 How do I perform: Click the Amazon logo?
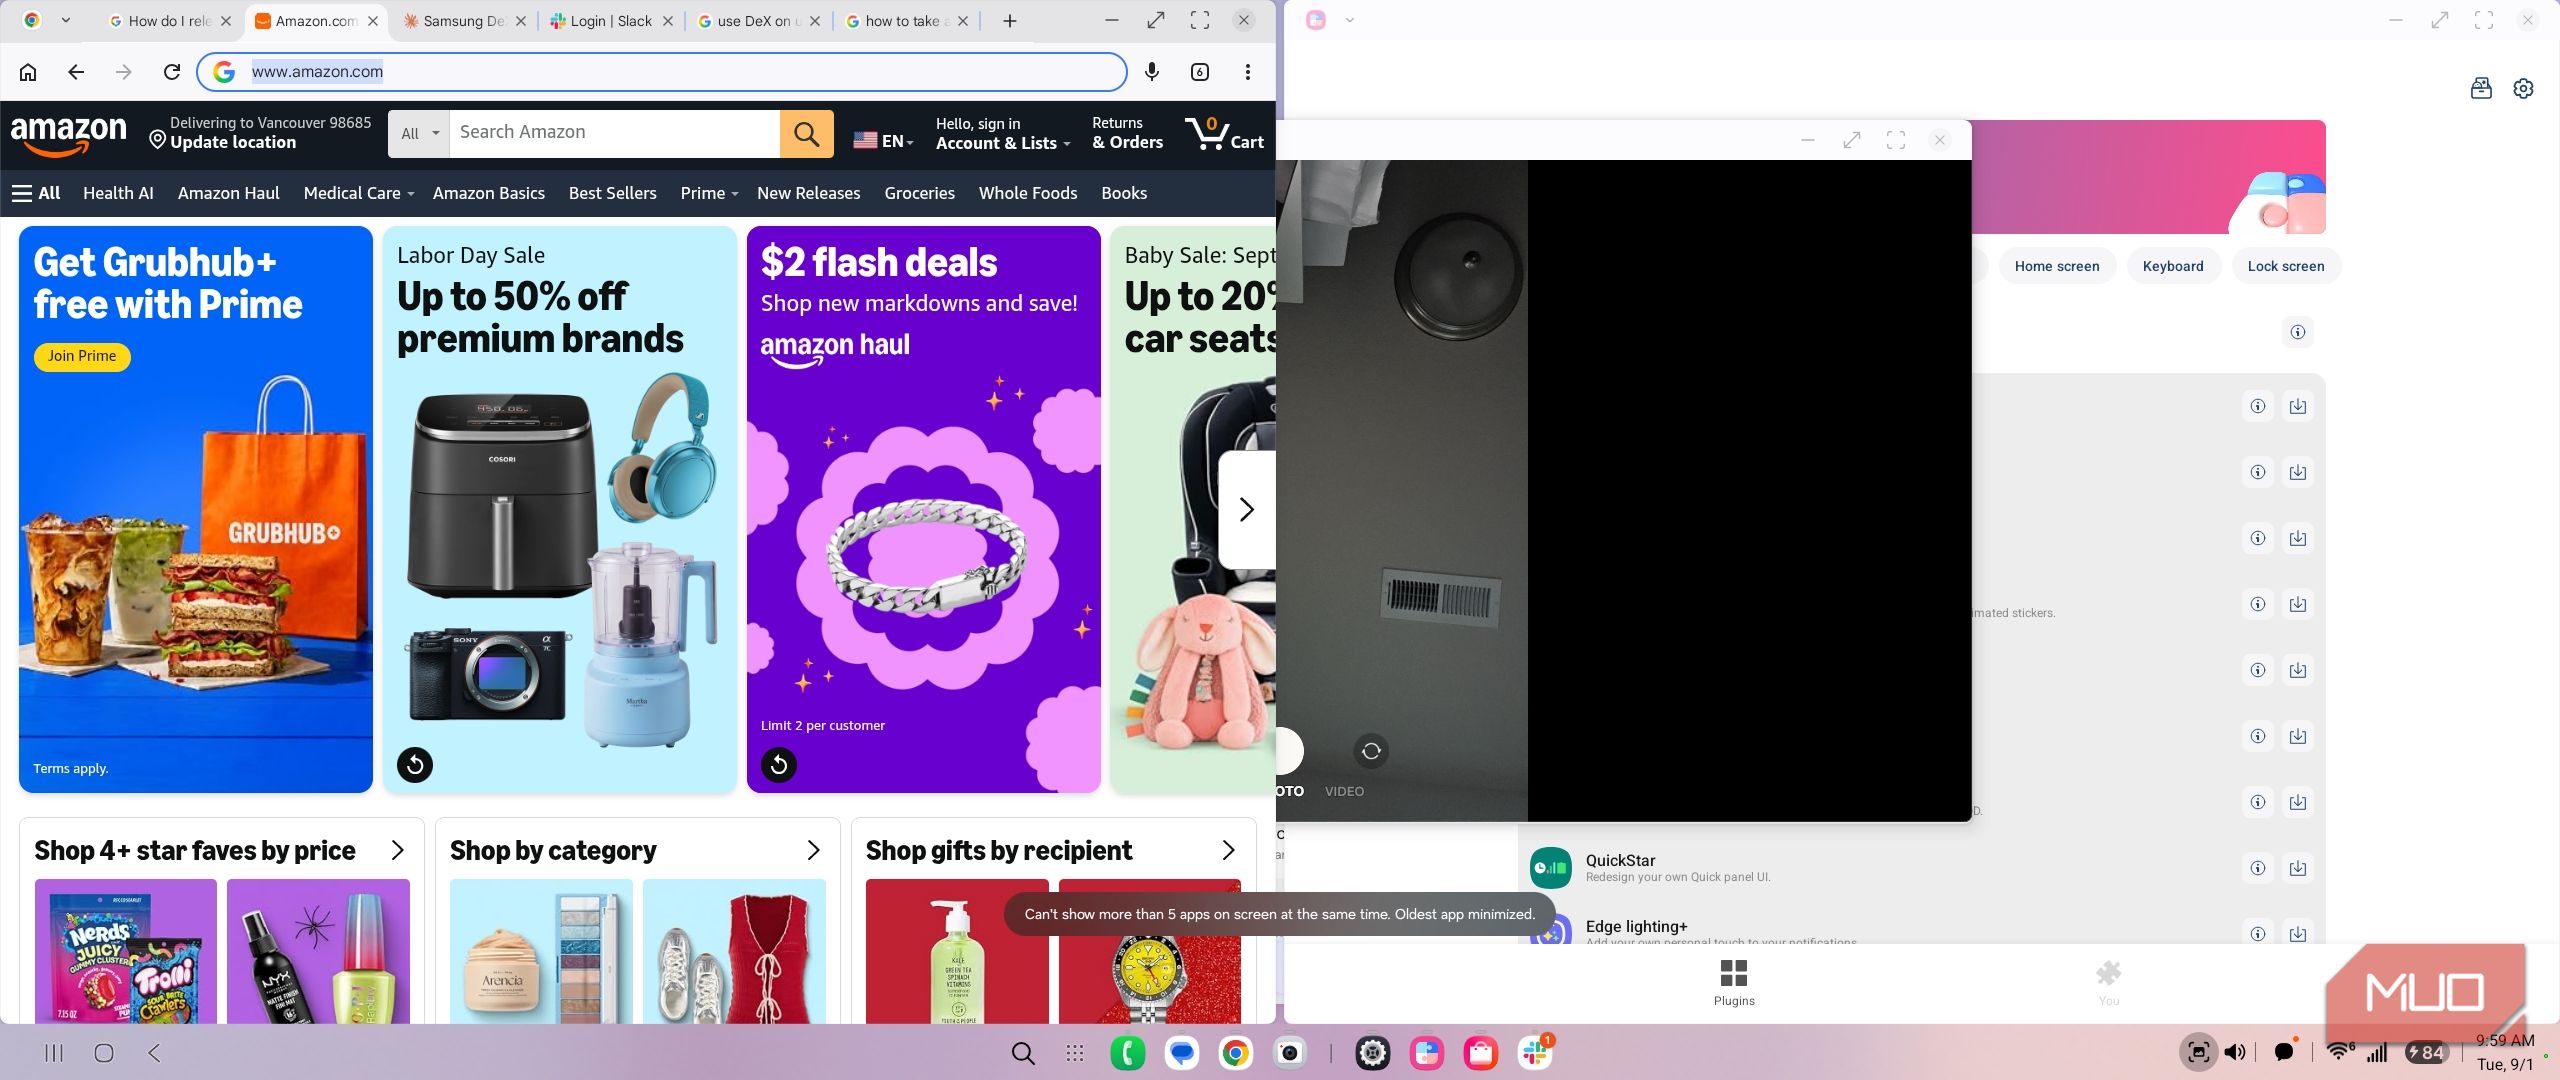point(69,135)
